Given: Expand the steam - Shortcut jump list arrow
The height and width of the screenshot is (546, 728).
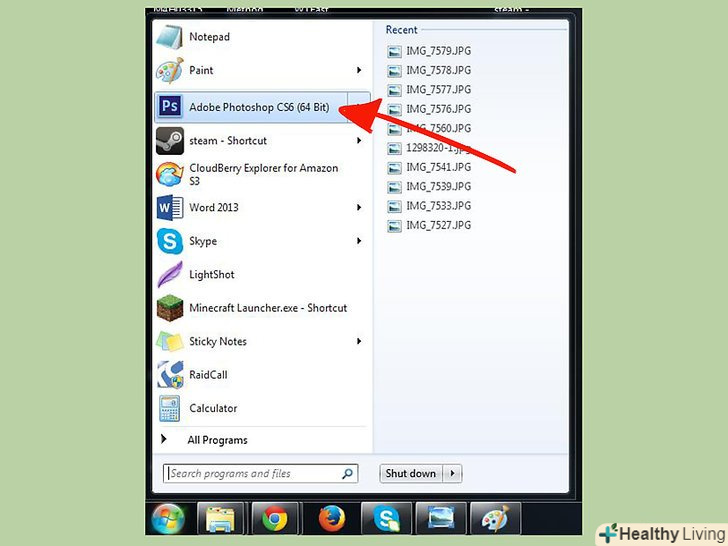Looking at the screenshot, I should (359, 141).
